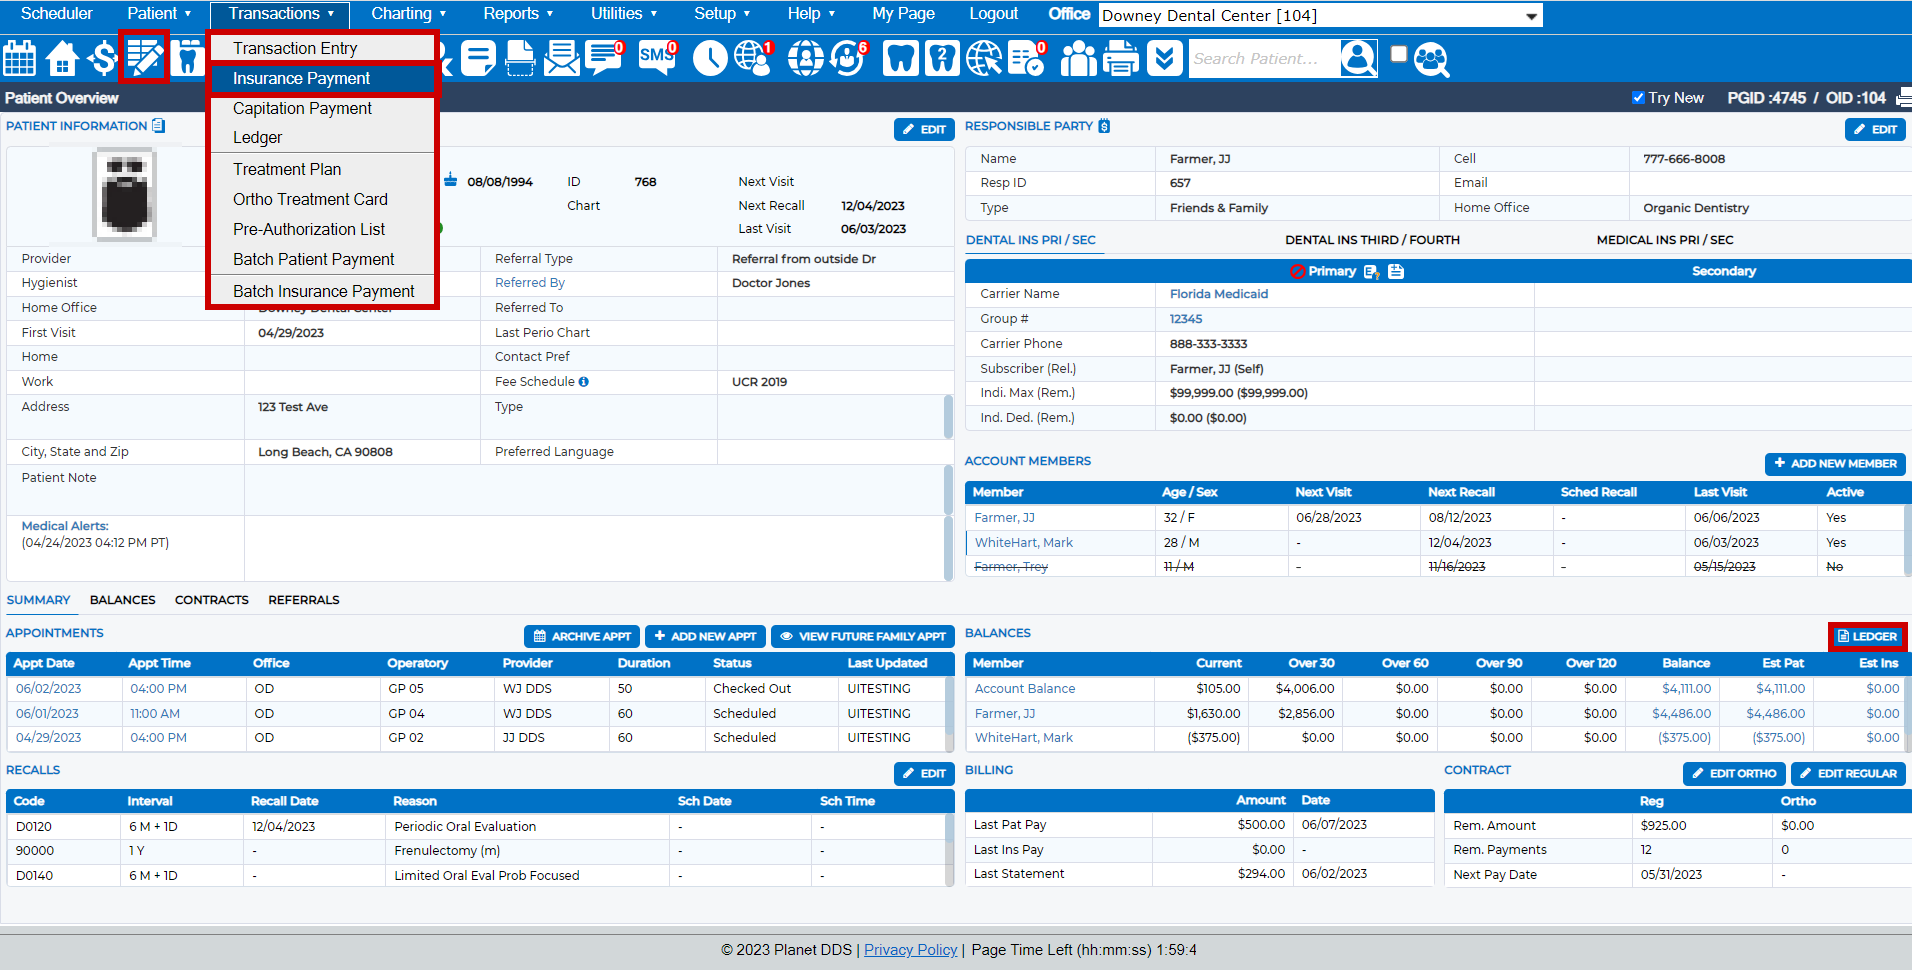Open the home icon in the toolbar
Viewport: 1912px width, 970px height.
coord(62,57)
